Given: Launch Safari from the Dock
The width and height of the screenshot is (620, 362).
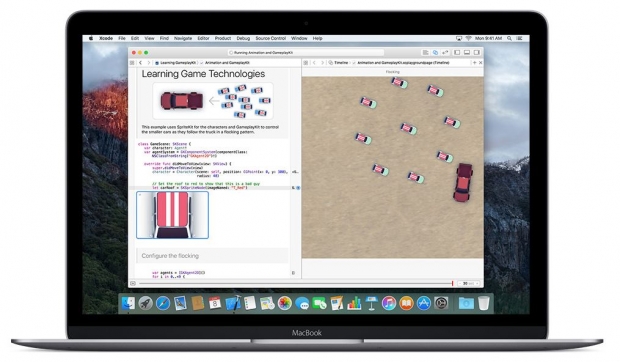Looking at the screenshot, I should (x=163, y=303).
